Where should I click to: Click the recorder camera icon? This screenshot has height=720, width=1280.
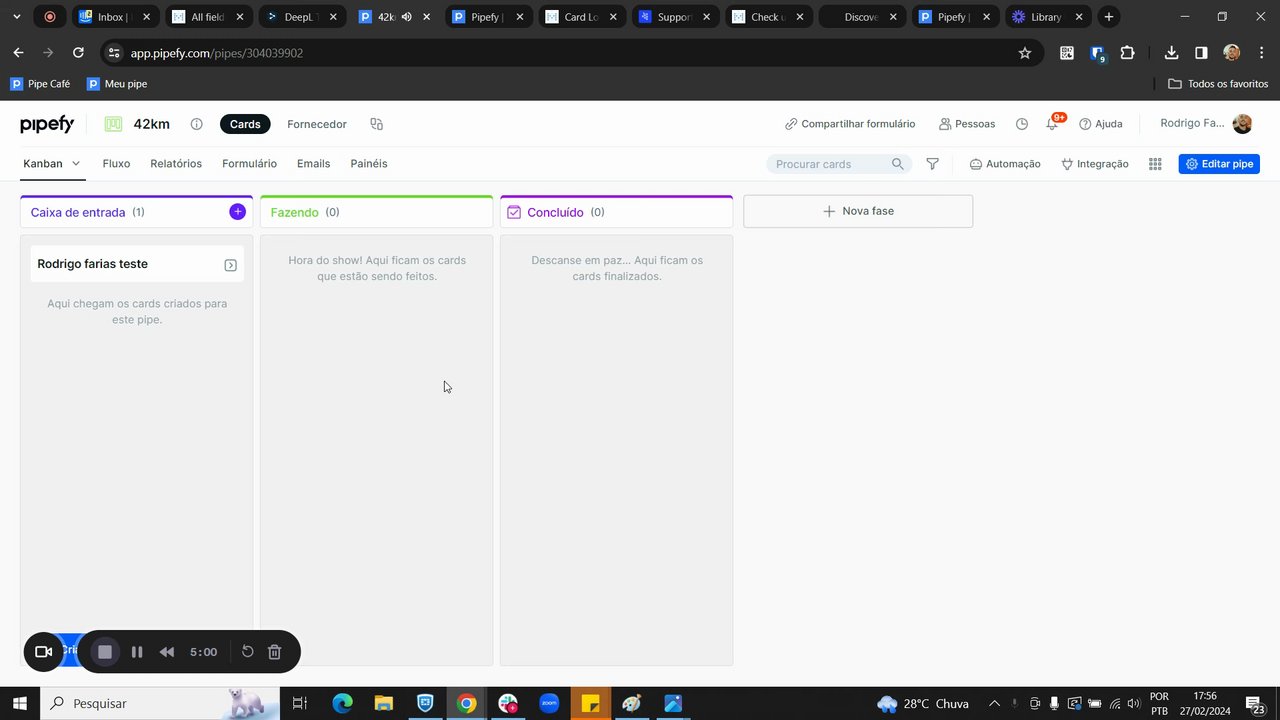(43, 652)
